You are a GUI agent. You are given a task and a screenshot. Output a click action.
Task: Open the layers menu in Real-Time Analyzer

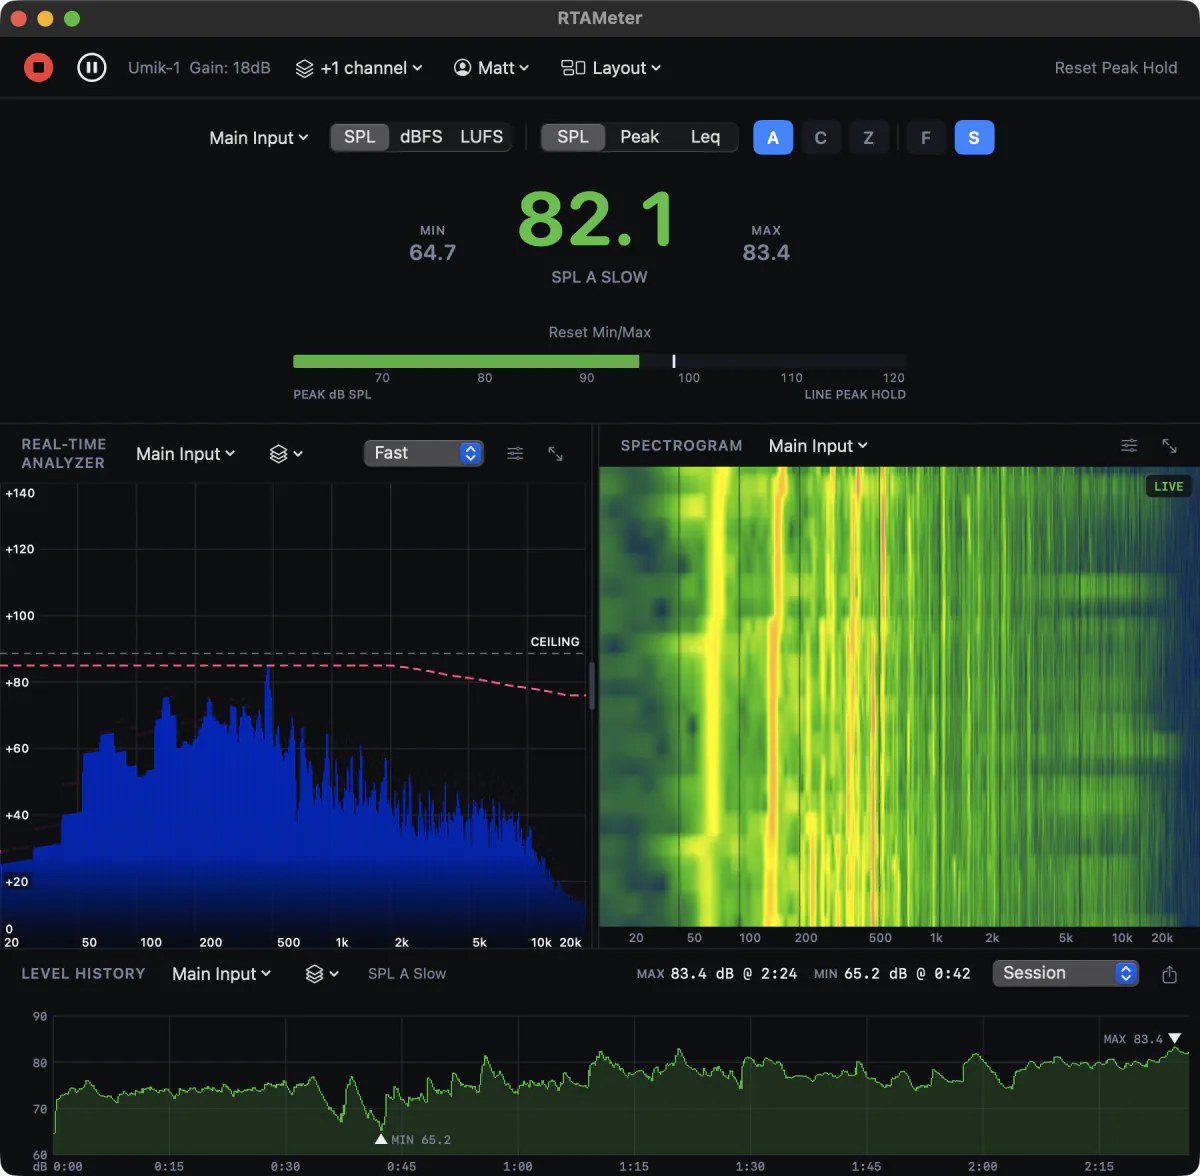click(286, 454)
